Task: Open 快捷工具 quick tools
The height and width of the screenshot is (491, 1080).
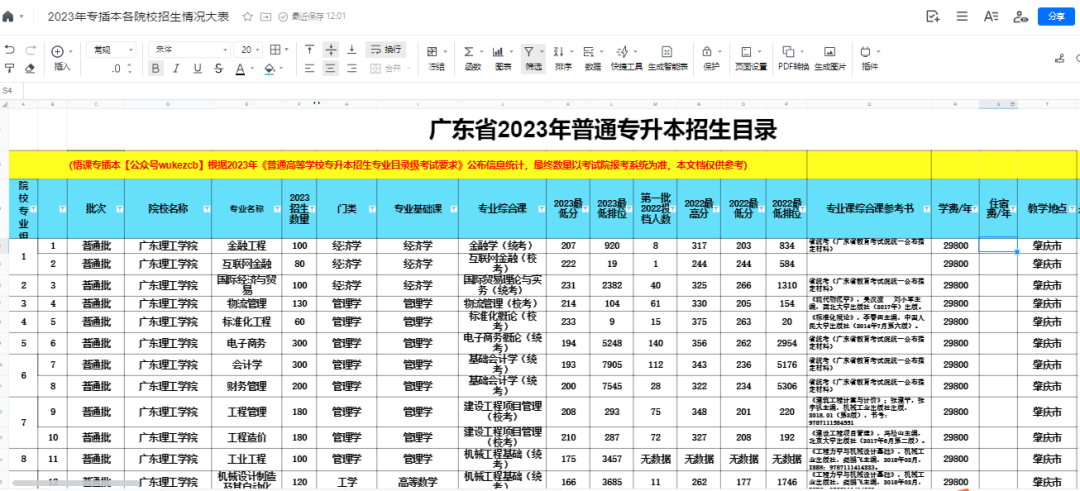Action: tap(625, 59)
